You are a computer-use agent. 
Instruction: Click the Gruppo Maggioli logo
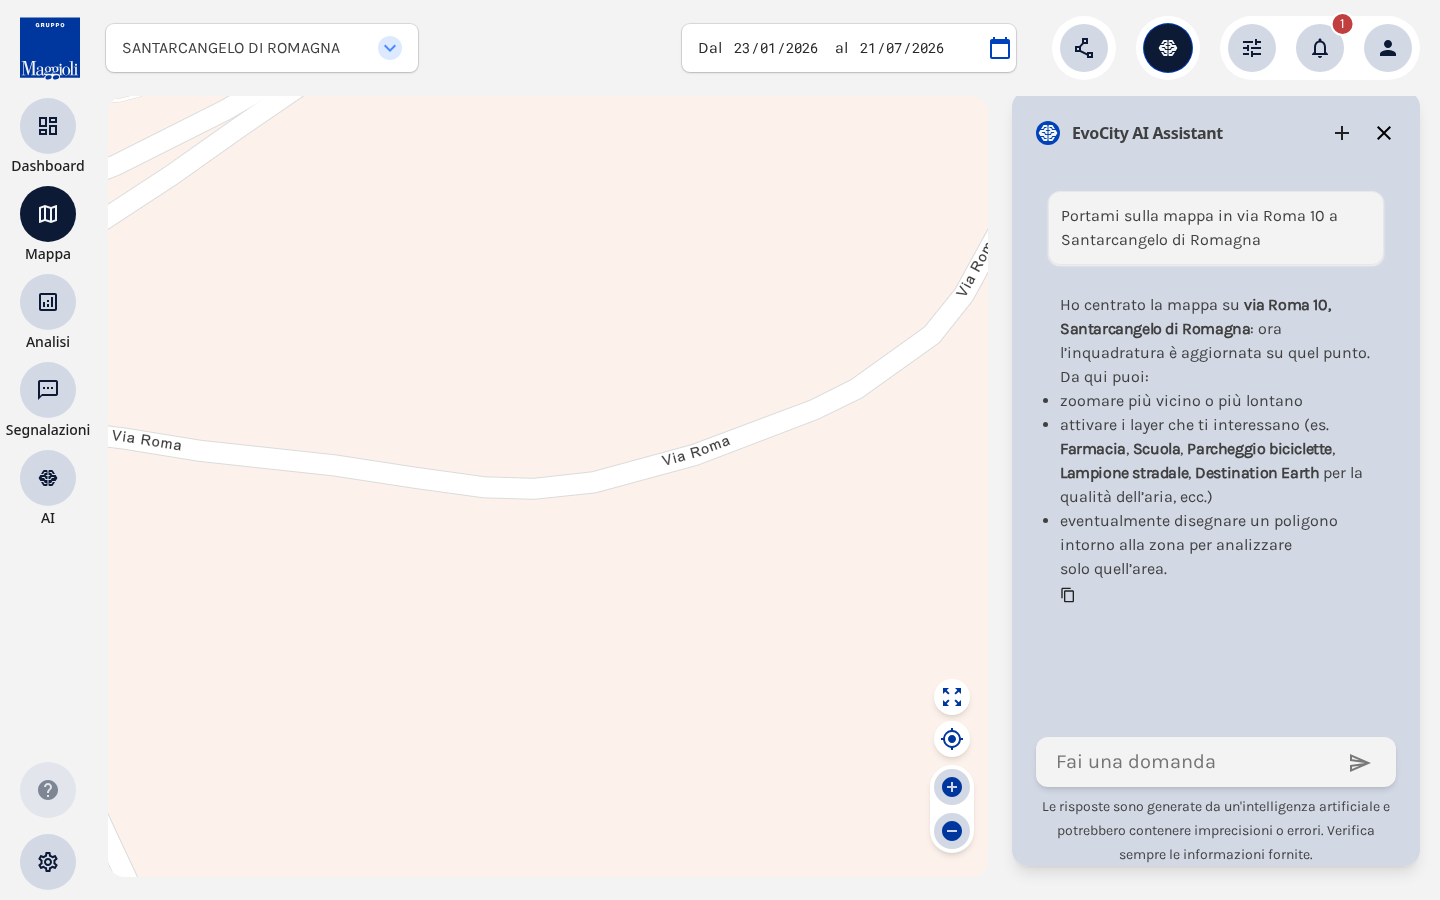pyautogui.click(x=50, y=48)
